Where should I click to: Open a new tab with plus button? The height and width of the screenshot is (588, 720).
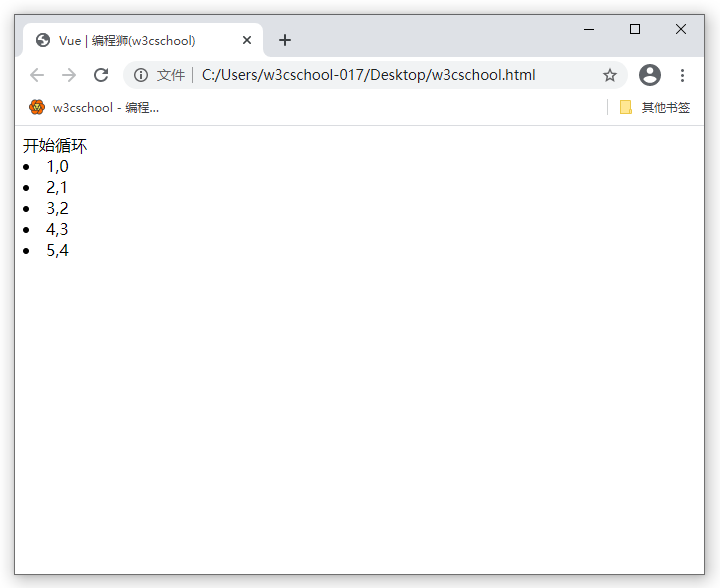pos(285,40)
